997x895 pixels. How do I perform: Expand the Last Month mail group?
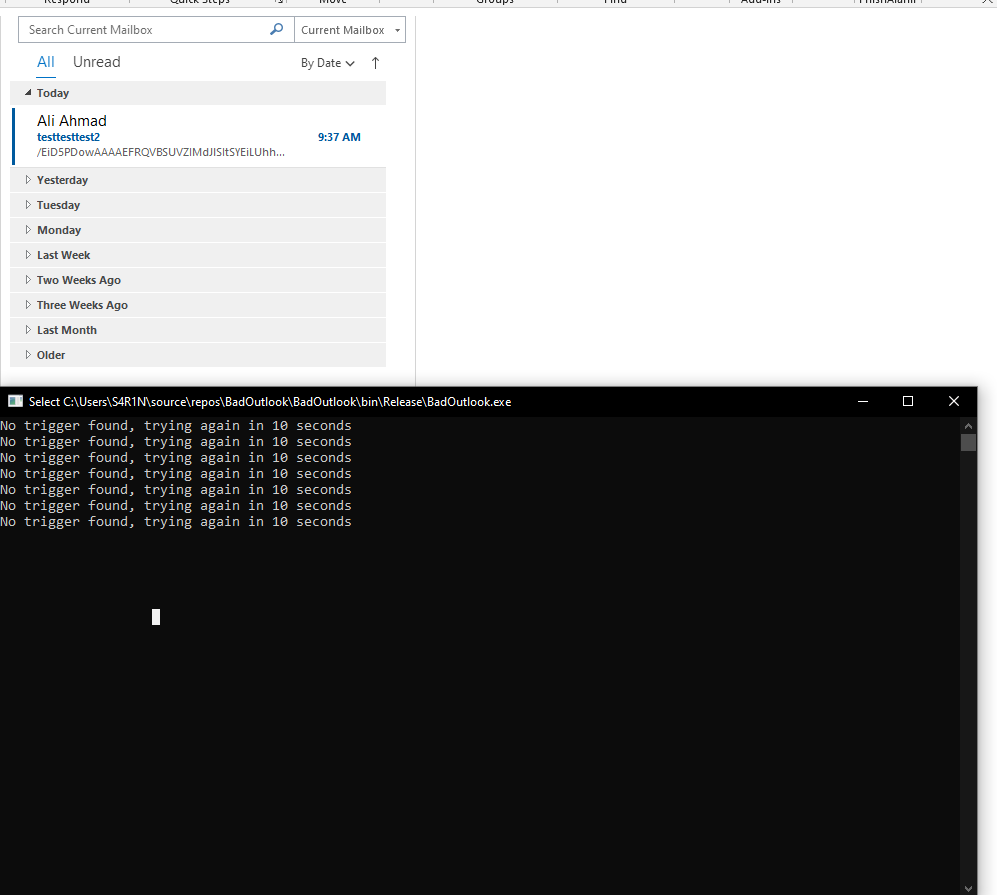[28, 329]
